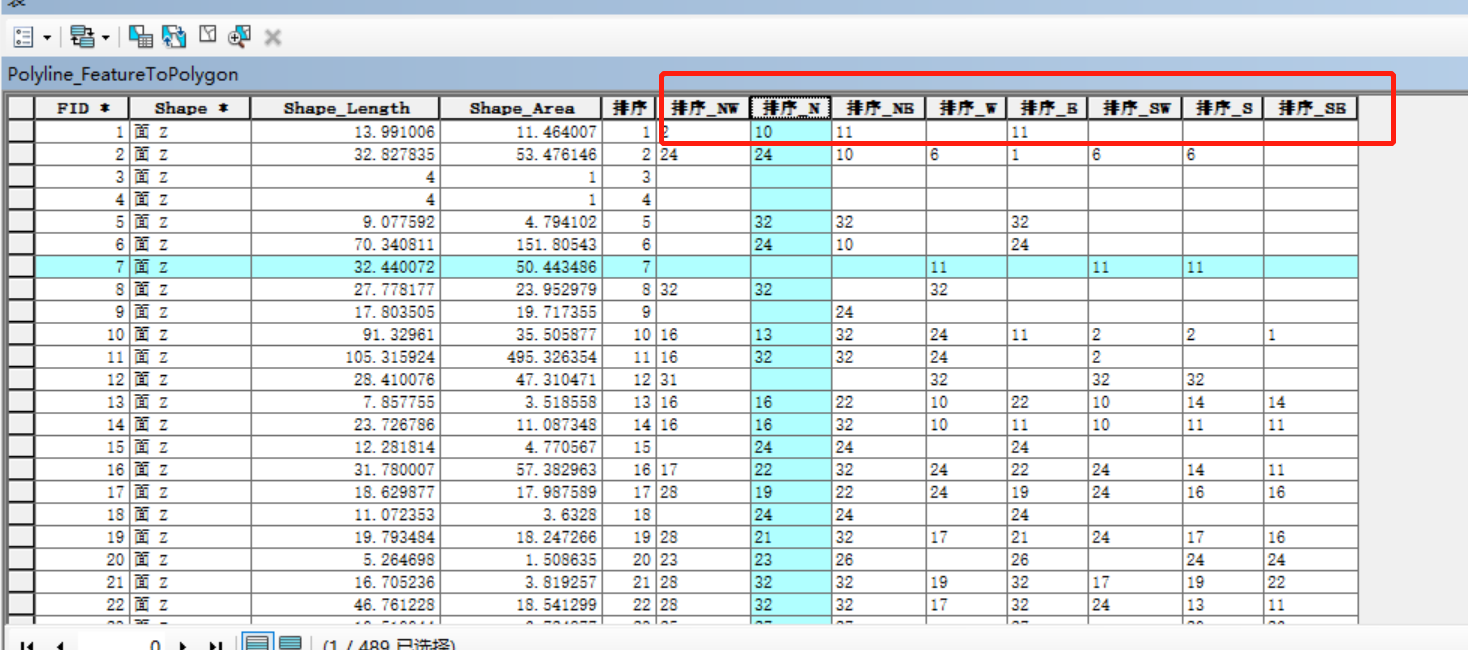
Task: Go to the next record
Action: [183, 645]
